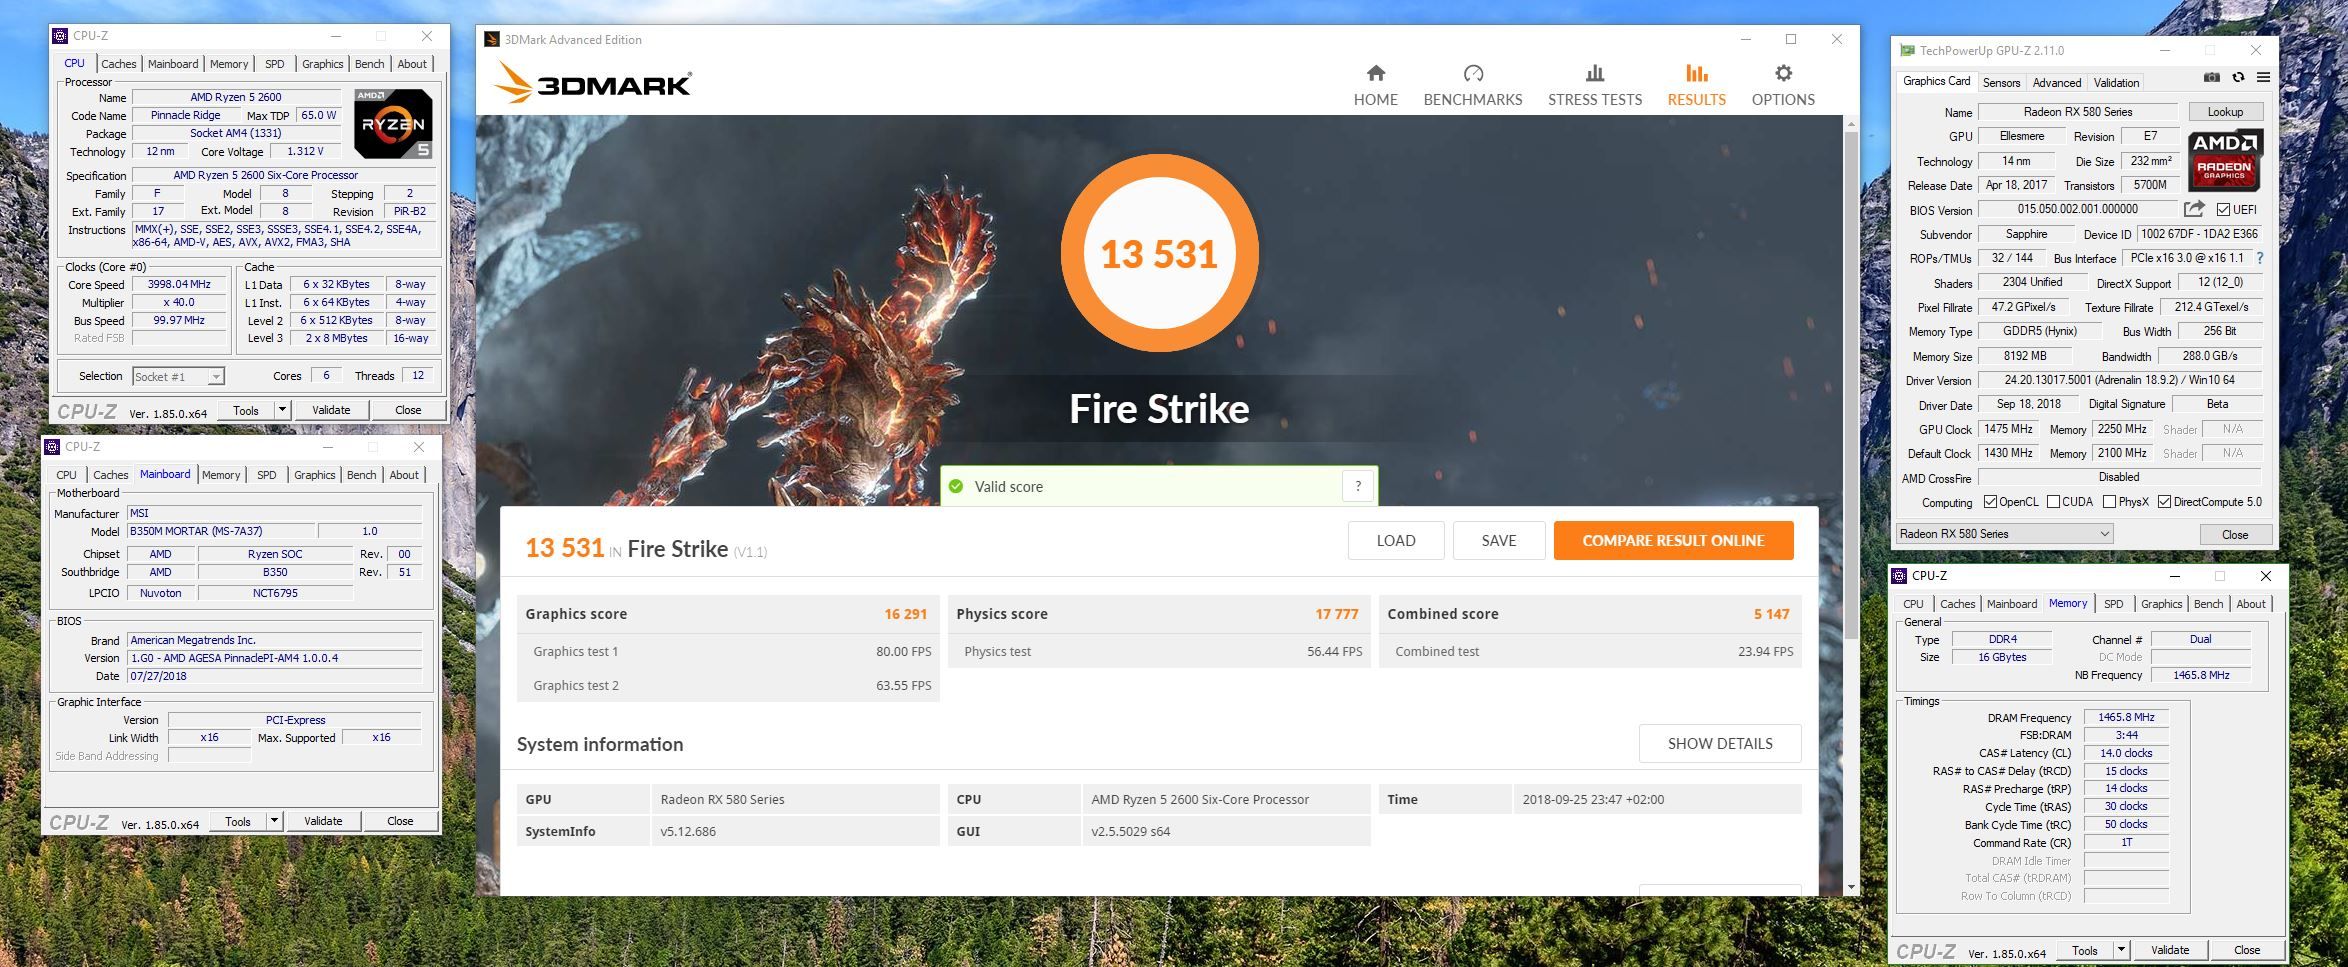Click Close button at bottom of GPU-Z
The image size is (2348, 967).
(x=2235, y=534)
